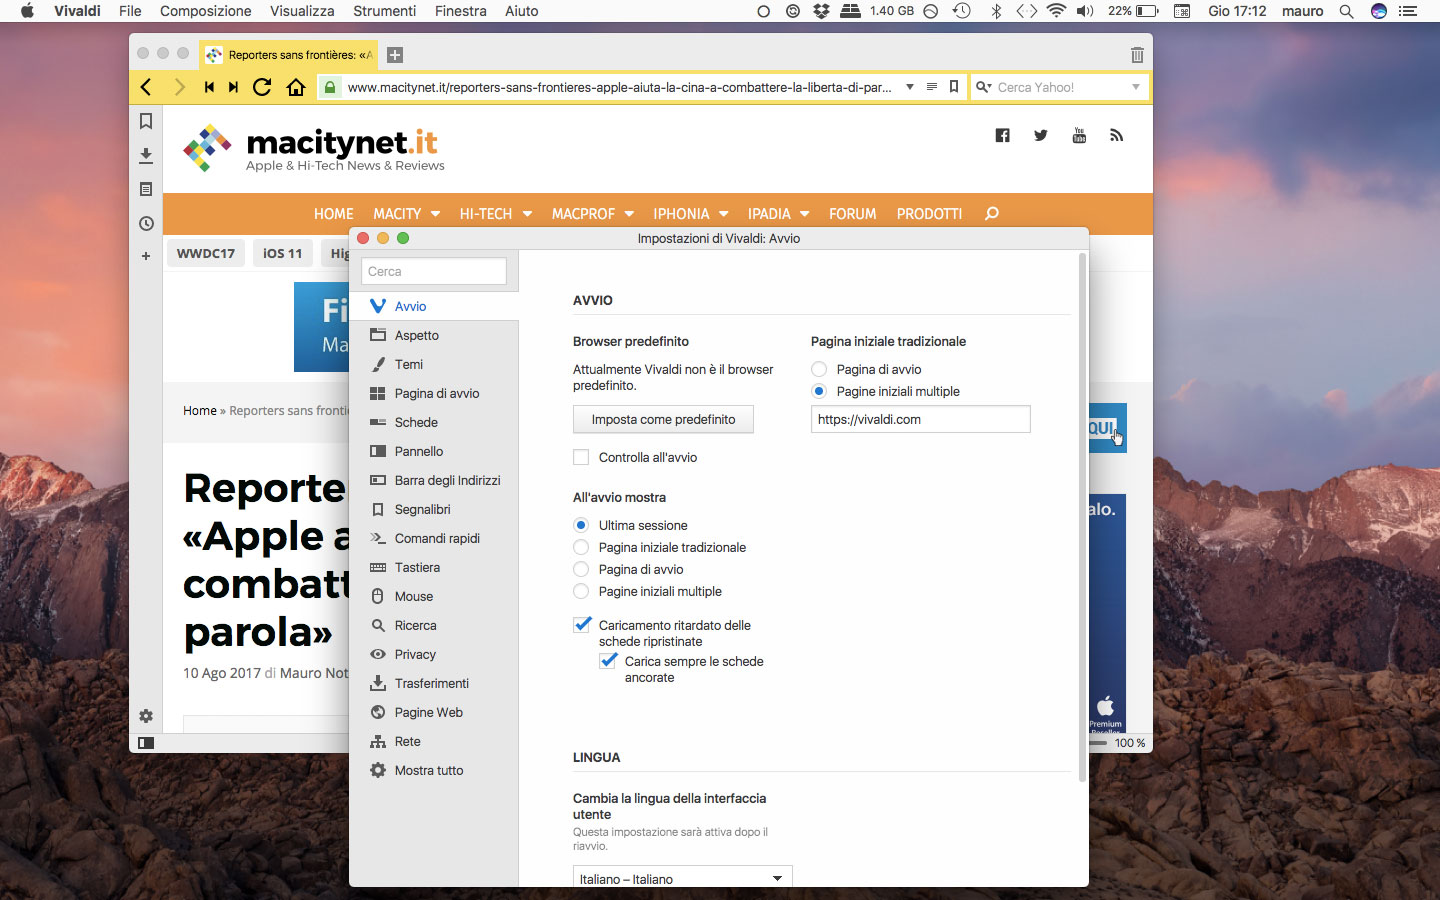Open the HOME link in site navigation
This screenshot has height=900, width=1440.
click(334, 213)
